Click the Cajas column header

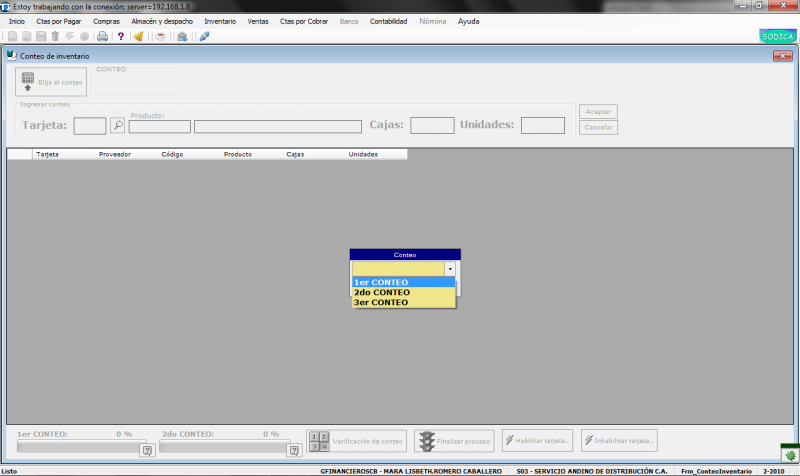click(x=313, y=154)
